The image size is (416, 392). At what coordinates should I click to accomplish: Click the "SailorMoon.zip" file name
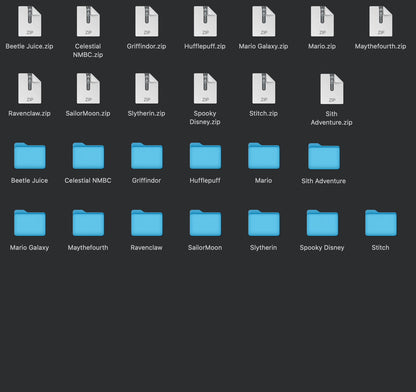point(88,113)
